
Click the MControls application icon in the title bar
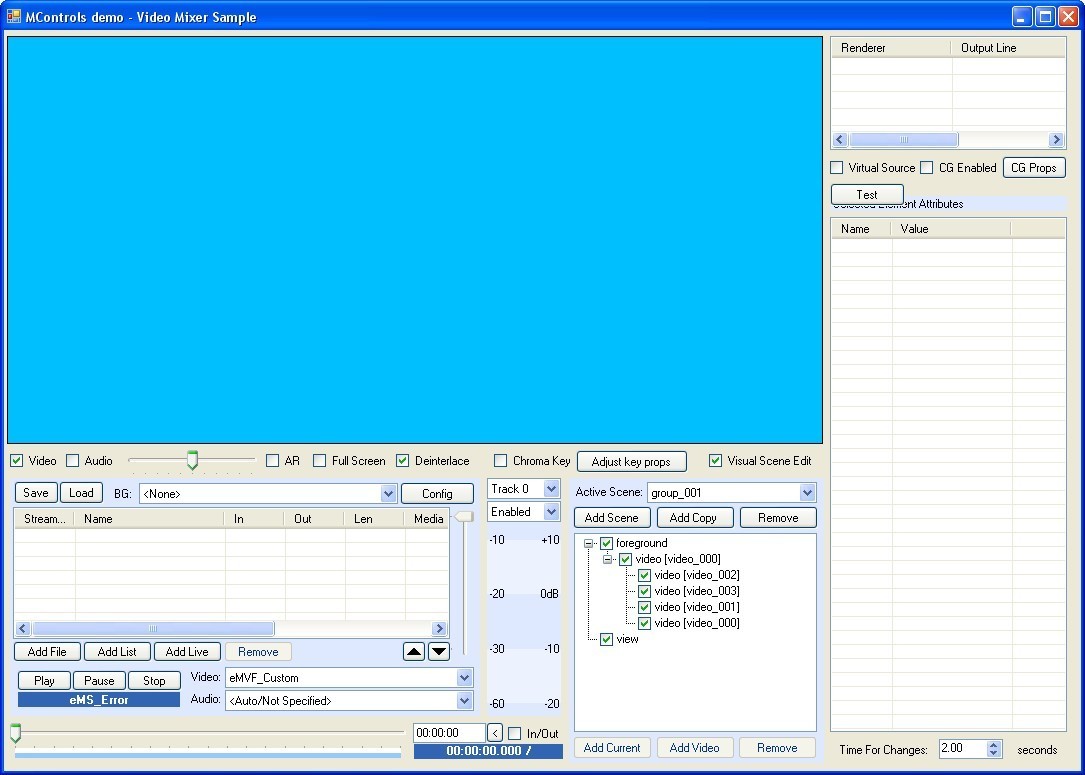[x=12, y=16]
